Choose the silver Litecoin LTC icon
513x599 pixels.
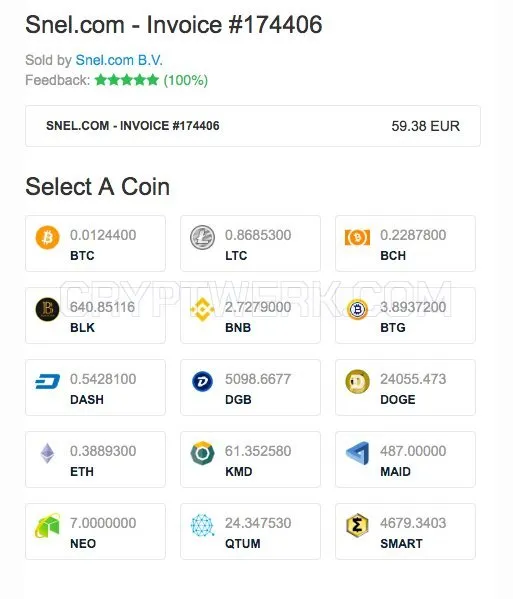[x=202, y=237]
